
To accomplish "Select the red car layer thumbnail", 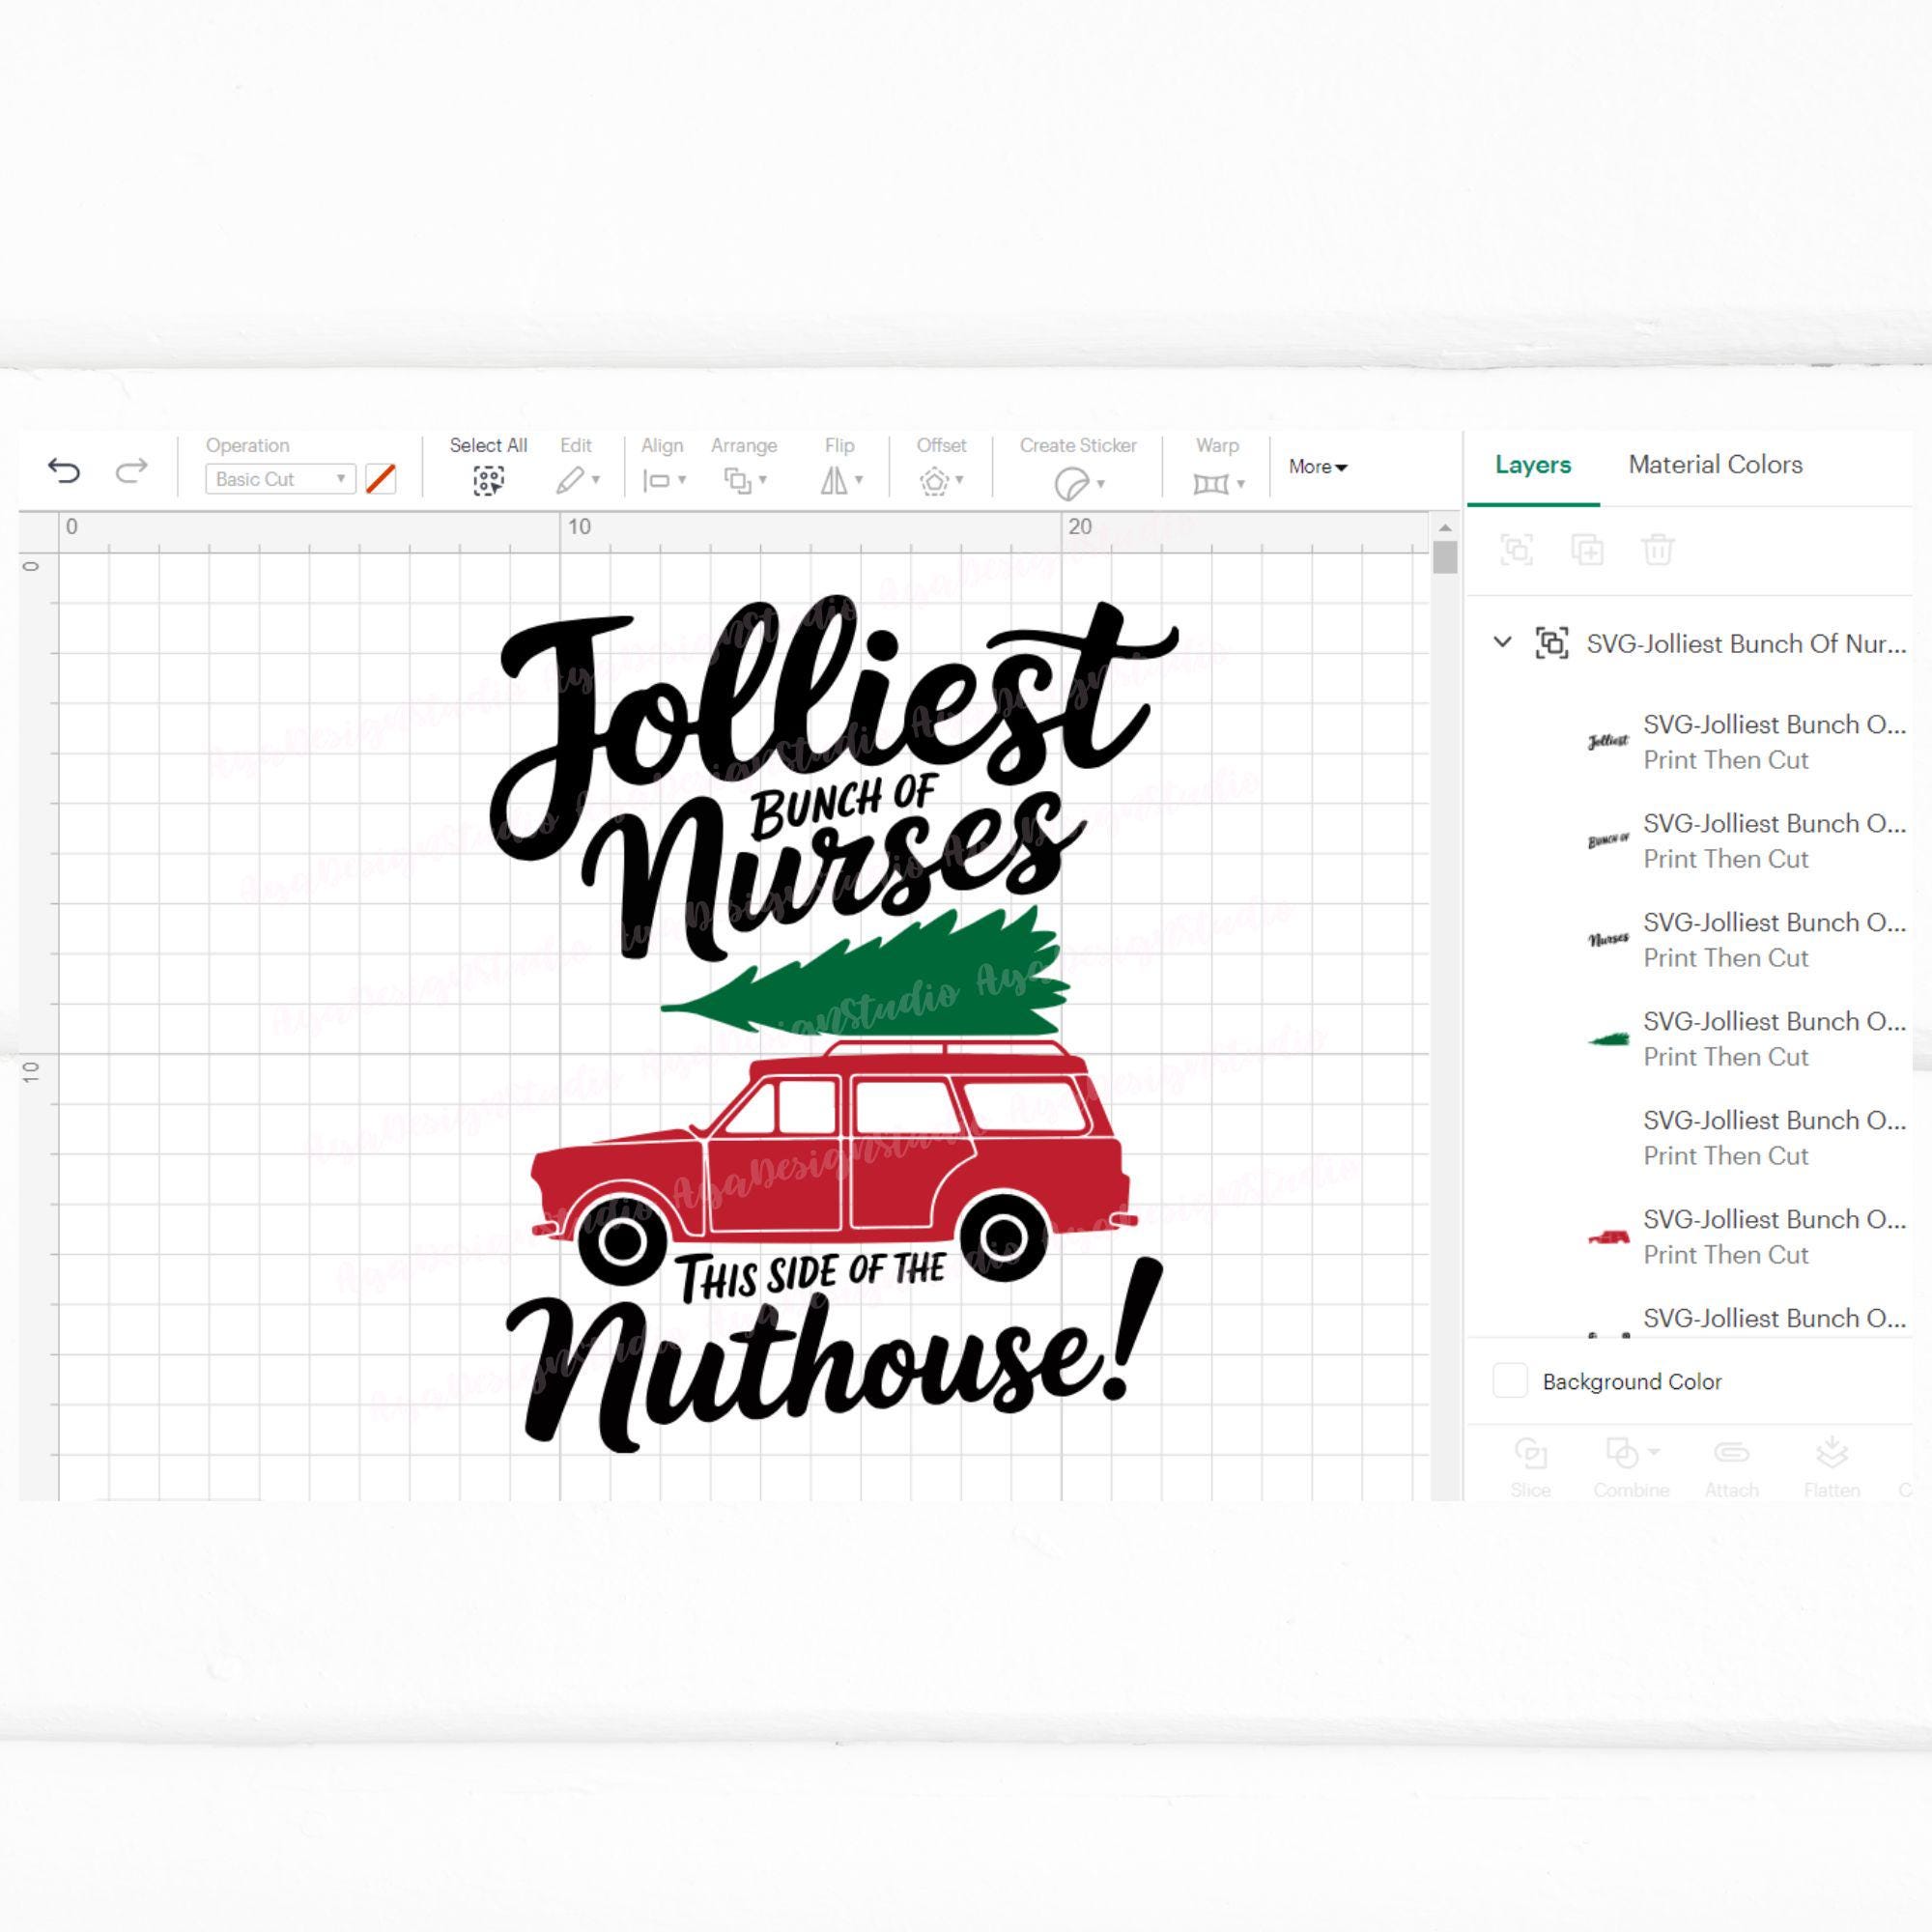I will 1608,1237.
